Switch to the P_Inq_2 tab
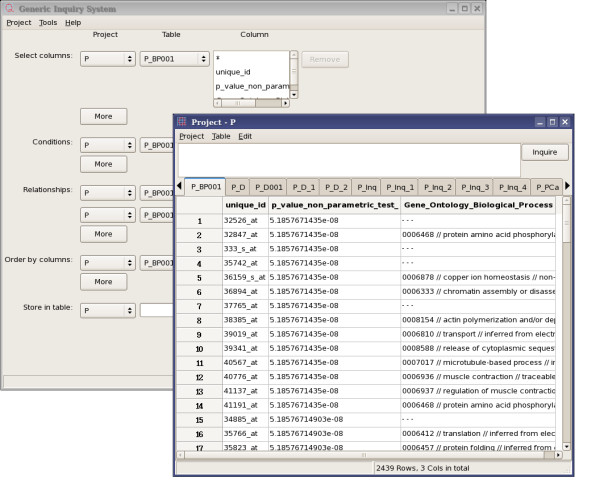This screenshot has height=482, width=600. pyautogui.click(x=437, y=187)
